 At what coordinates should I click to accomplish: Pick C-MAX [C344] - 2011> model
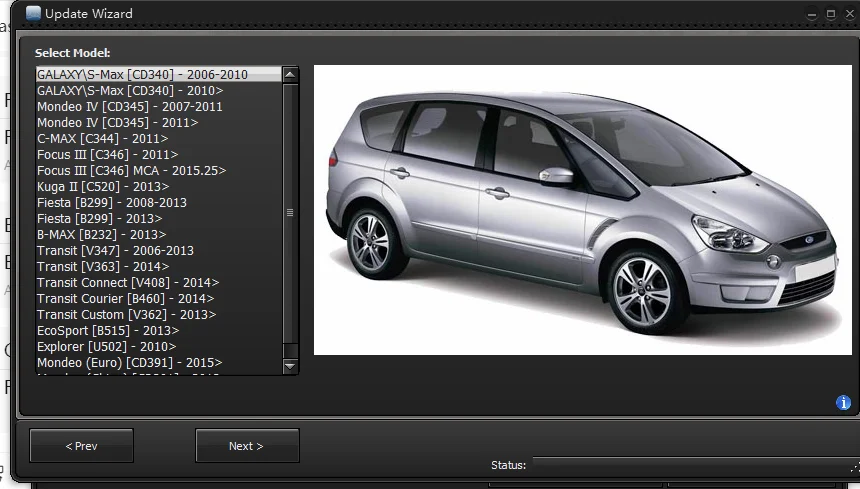pos(159,139)
